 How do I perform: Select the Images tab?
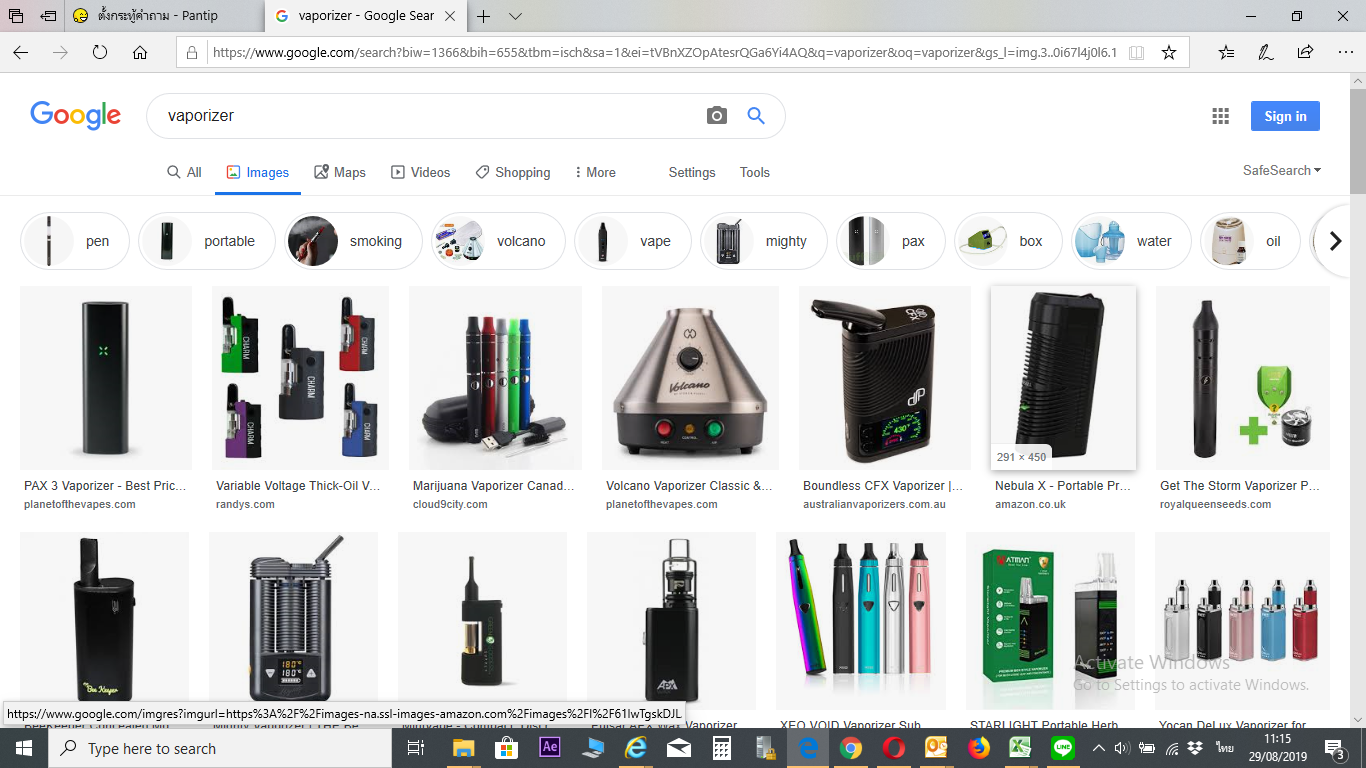258,172
